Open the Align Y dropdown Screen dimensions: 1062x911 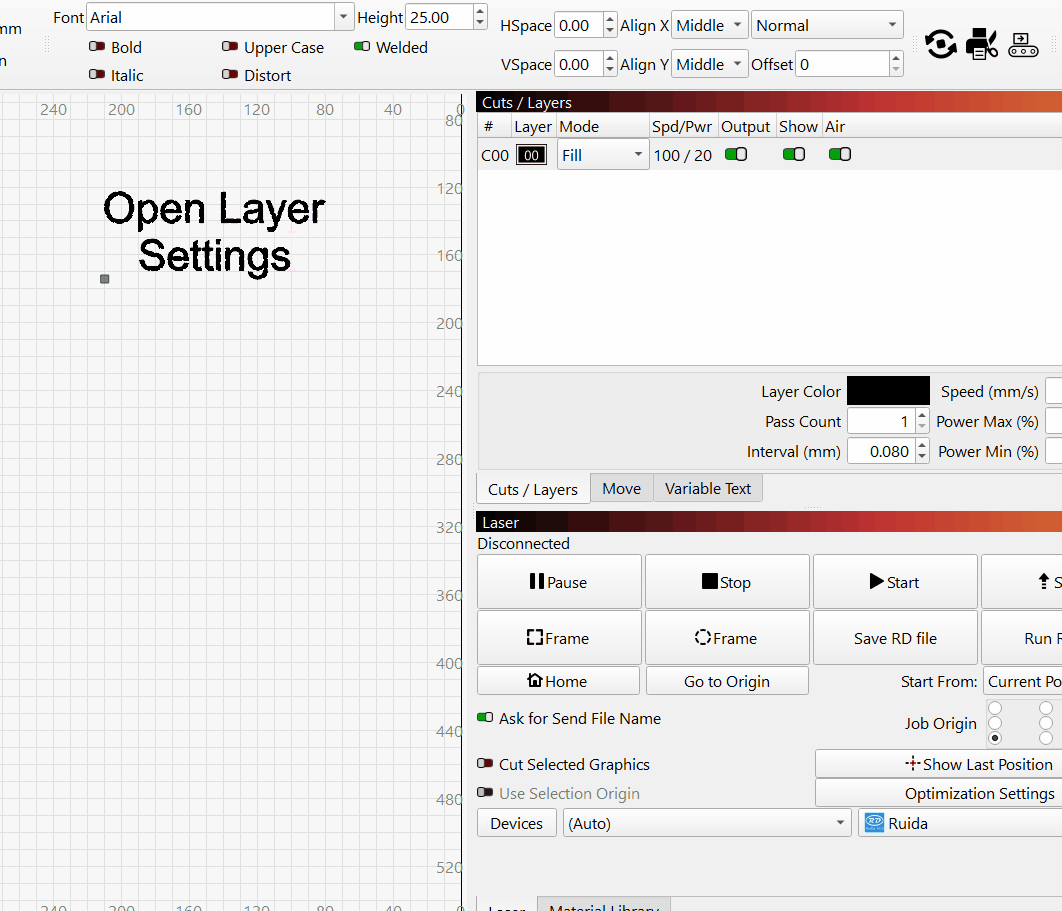coord(710,64)
